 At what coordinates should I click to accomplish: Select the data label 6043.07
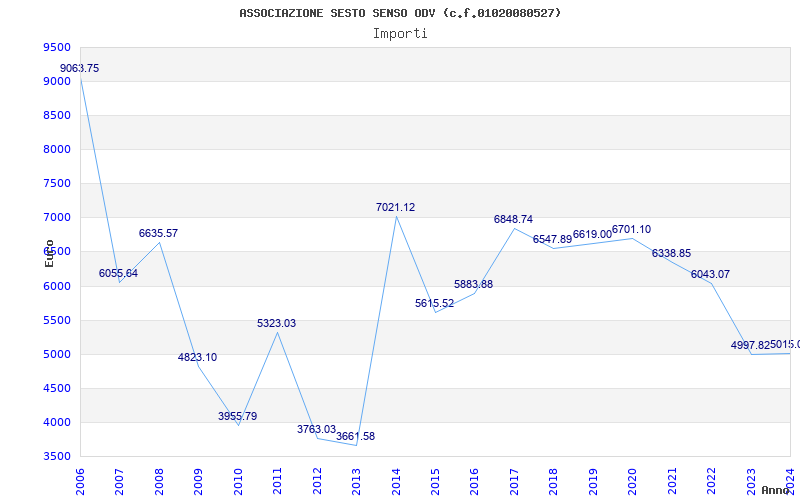(x=710, y=274)
